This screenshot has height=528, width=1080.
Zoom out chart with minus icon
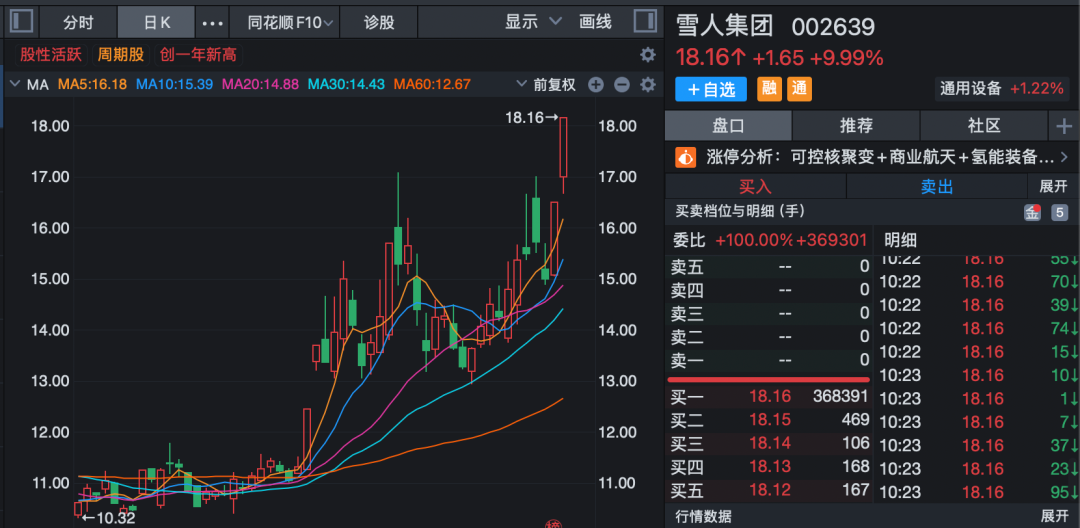click(x=621, y=85)
